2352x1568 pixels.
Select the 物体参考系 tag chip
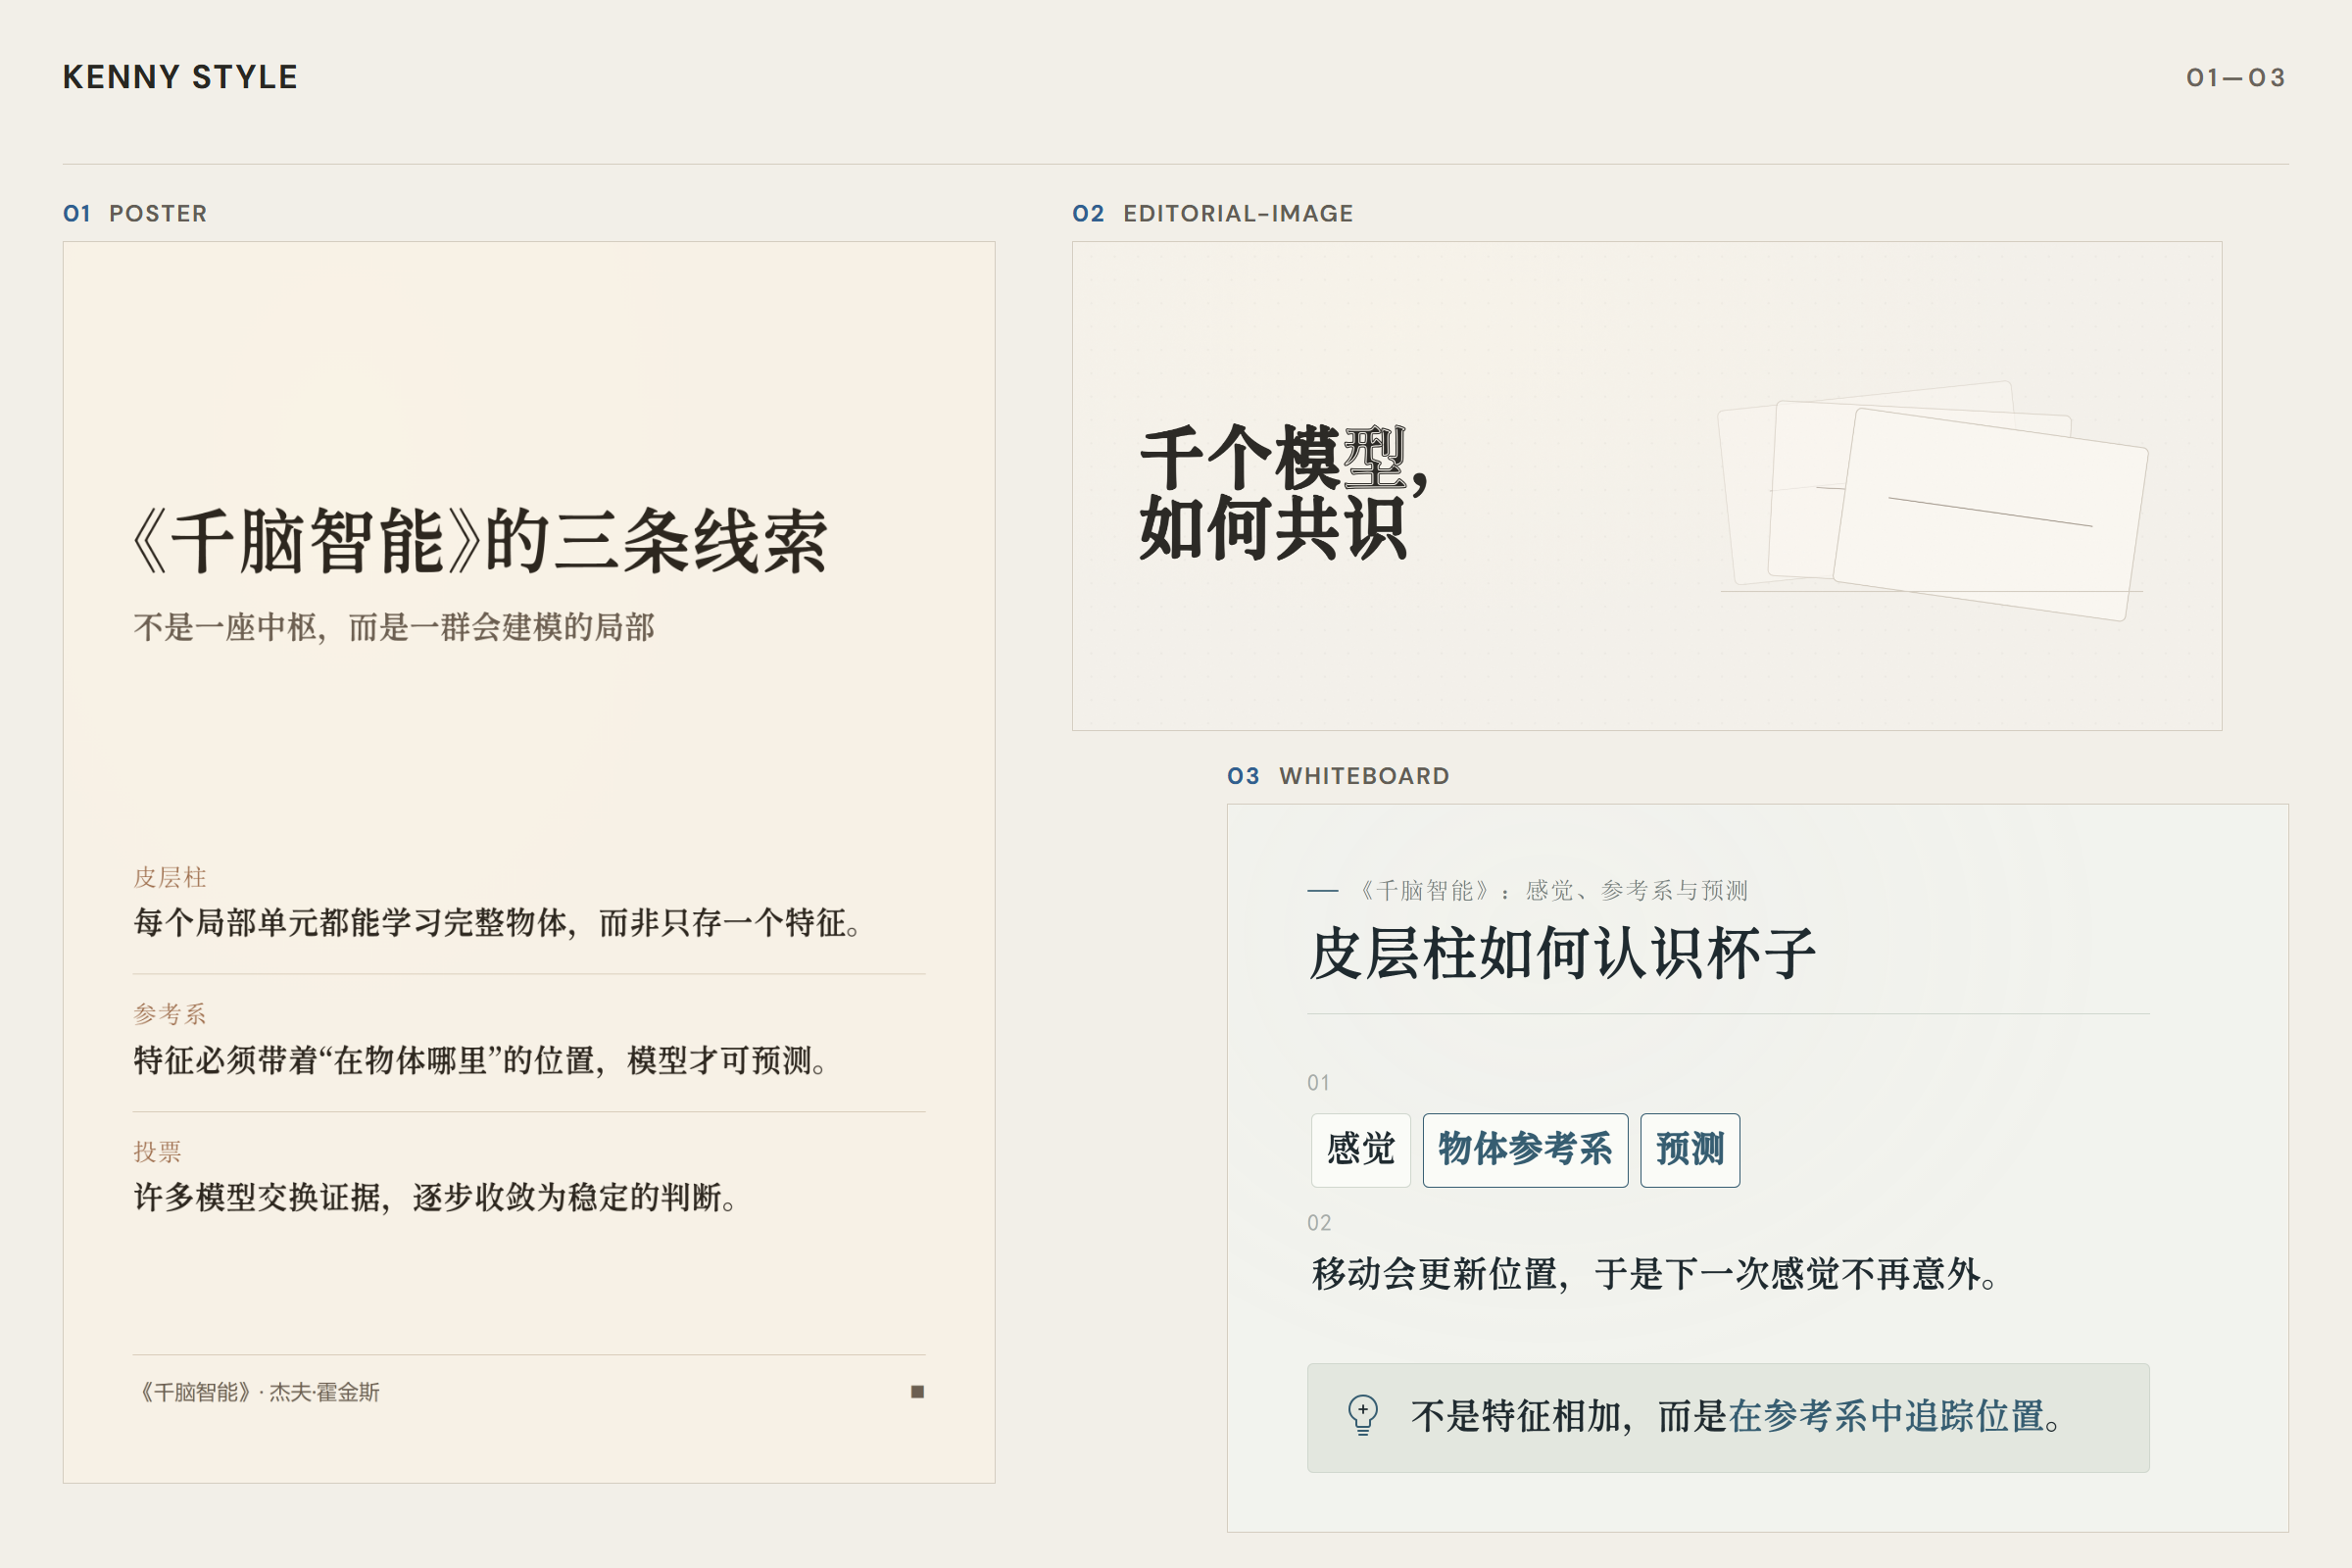[x=1525, y=1150]
